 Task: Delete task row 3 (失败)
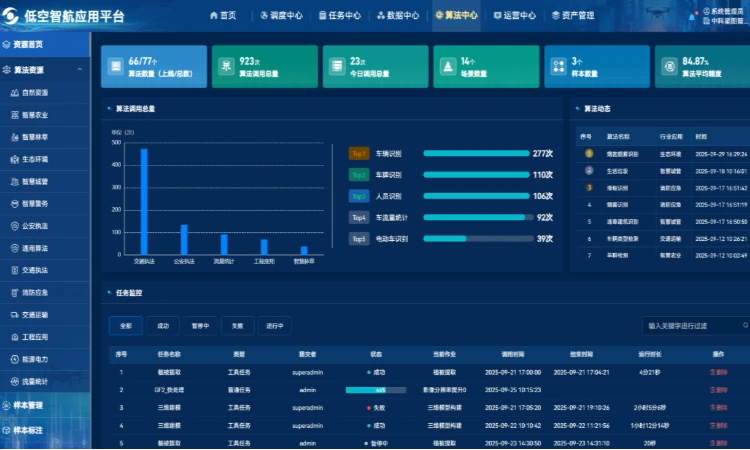click(718, 407)
